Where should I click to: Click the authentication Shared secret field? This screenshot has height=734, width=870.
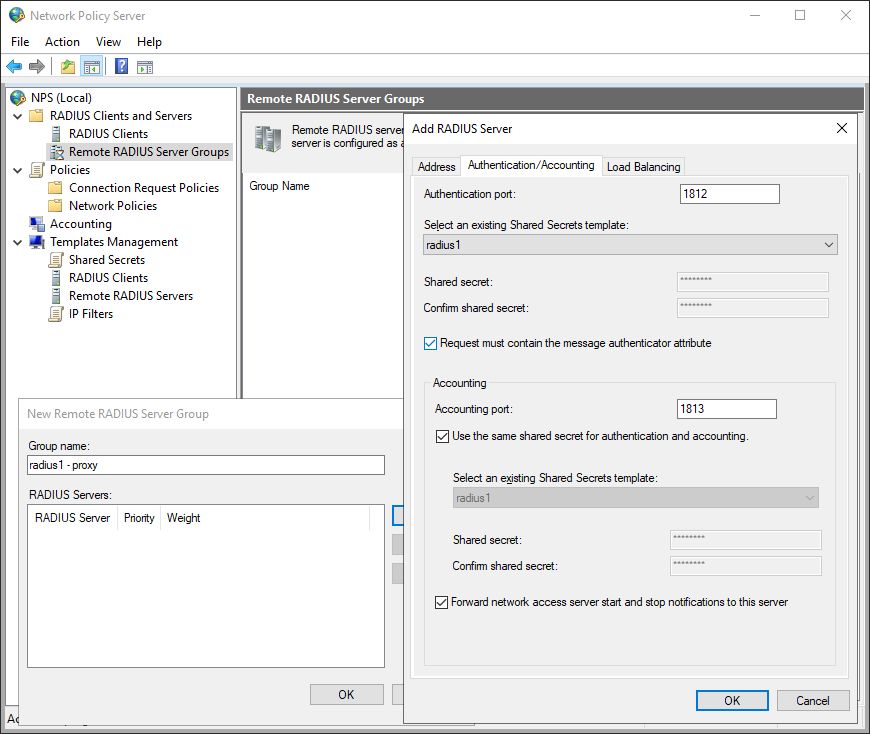[x=752, y=282]
